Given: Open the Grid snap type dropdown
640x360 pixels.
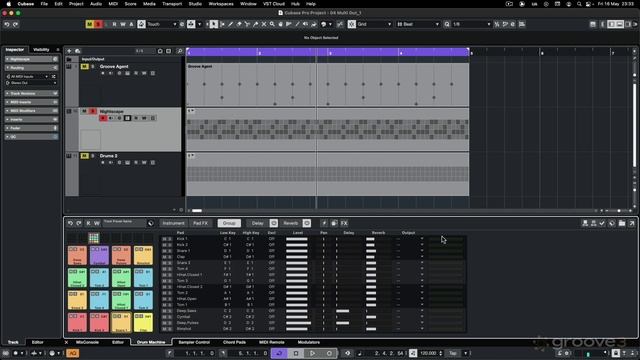Looking at the screenshot, I should click(374, 24).
